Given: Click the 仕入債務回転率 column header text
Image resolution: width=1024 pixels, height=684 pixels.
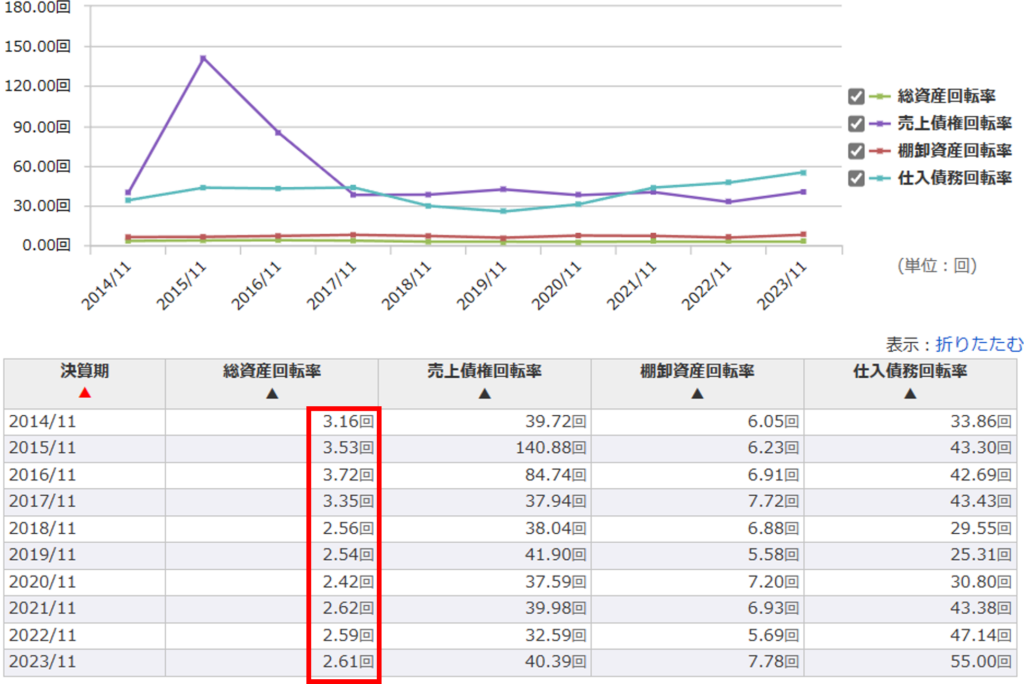Looking at the screenshot, I should tap(910, 371).
